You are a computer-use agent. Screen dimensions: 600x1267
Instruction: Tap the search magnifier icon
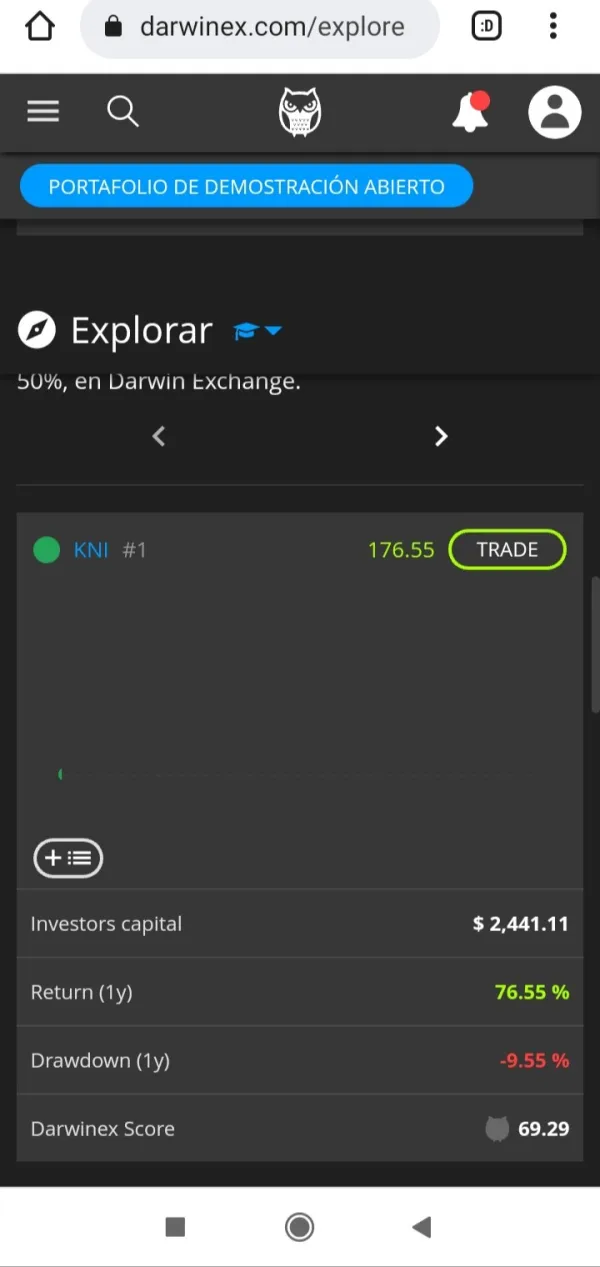point(123,111)
